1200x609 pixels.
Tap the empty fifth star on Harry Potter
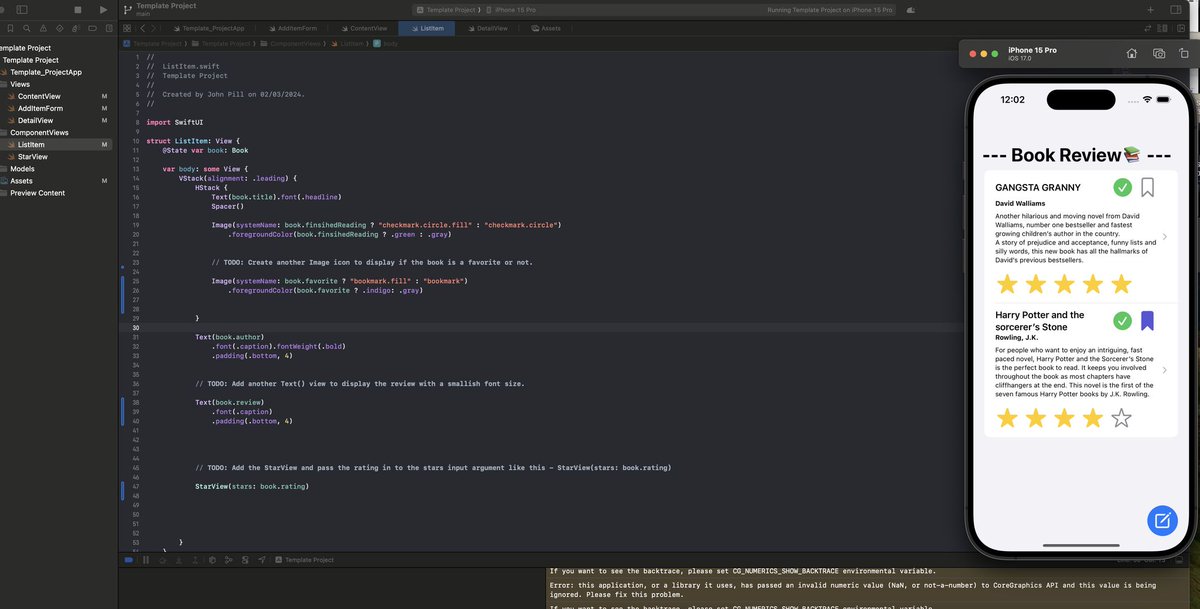(x=1121, y=418)
